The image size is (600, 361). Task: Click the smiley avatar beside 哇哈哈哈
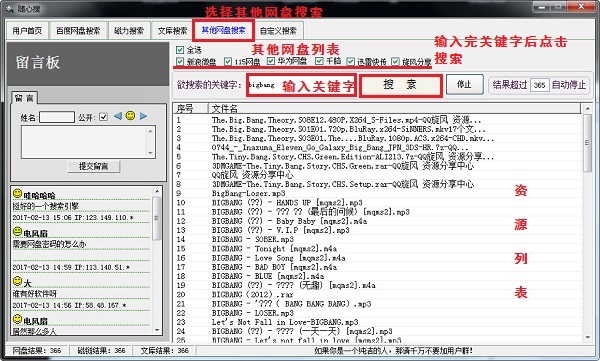pyautogui.click(x=17, y=193)
